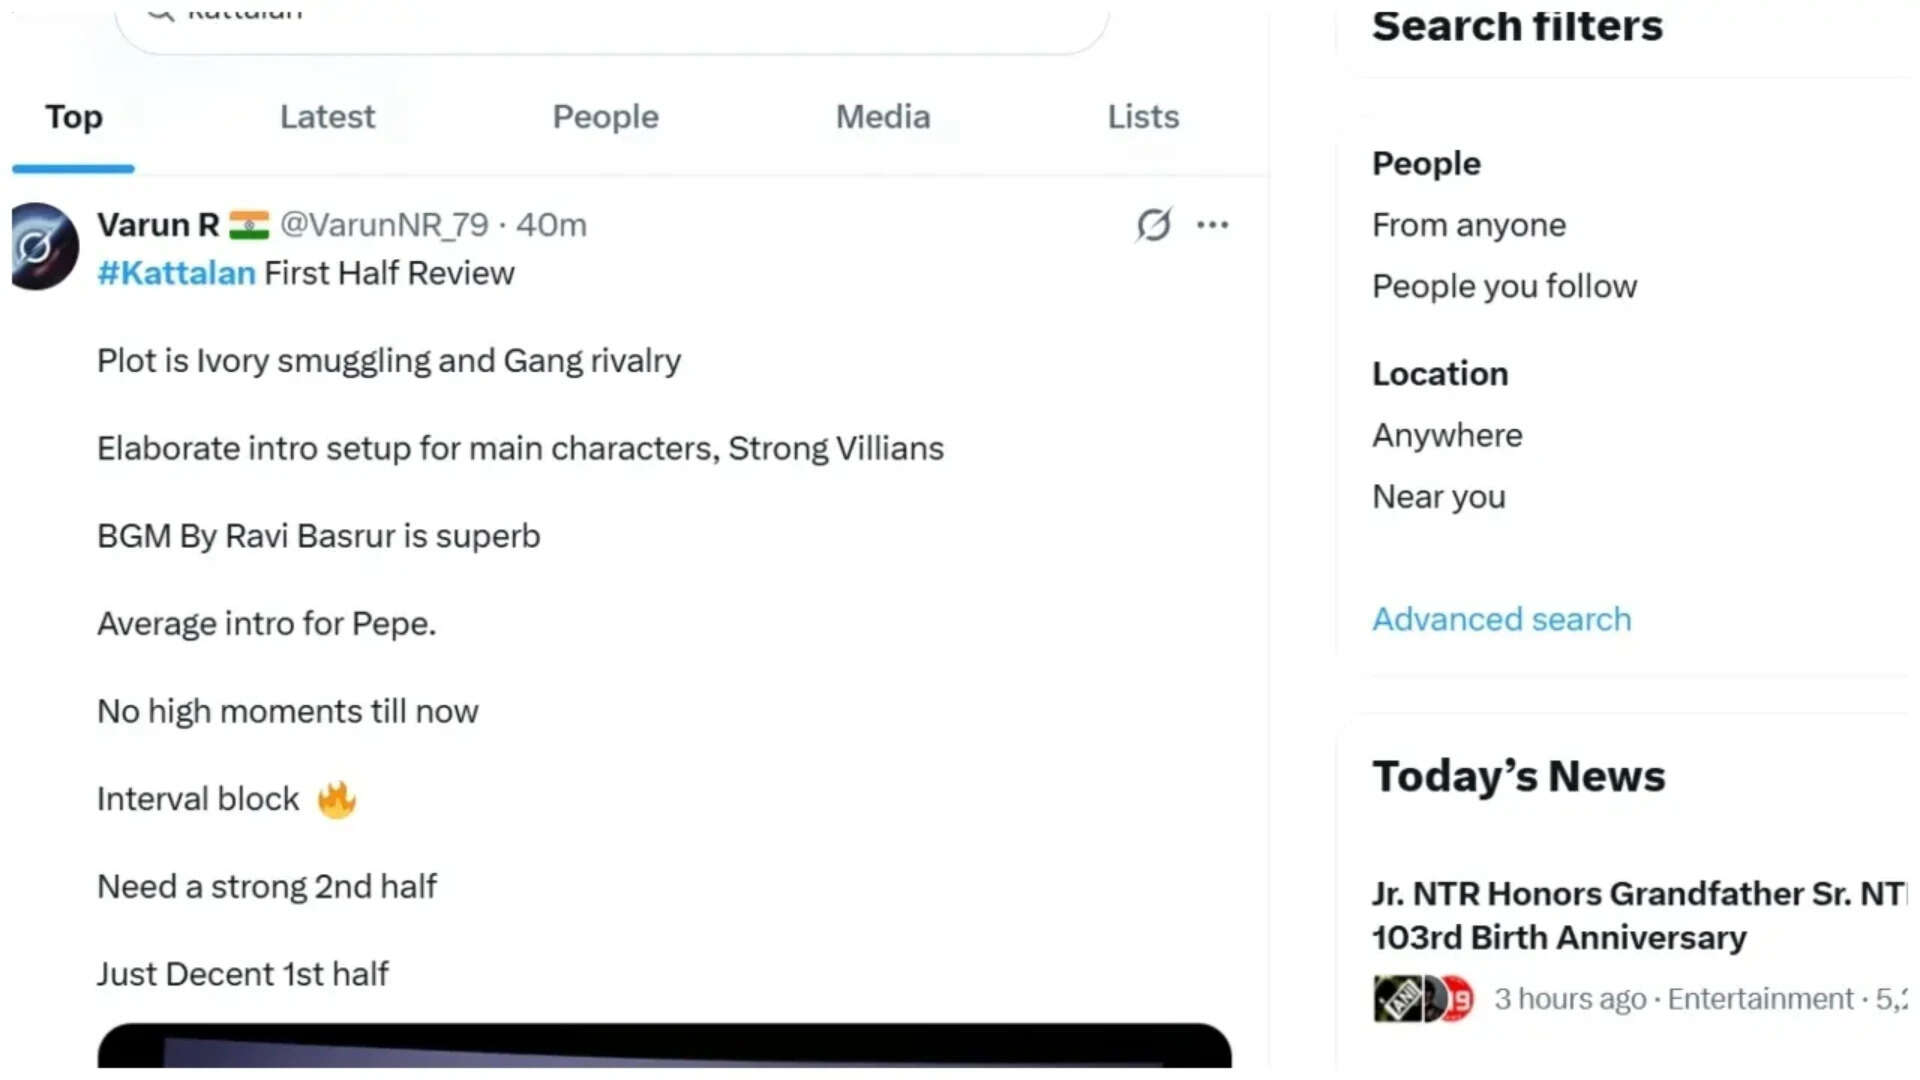Select the People you follow filter
This screenshot has width=1920, height=1080.
[x=1504, y=287]
